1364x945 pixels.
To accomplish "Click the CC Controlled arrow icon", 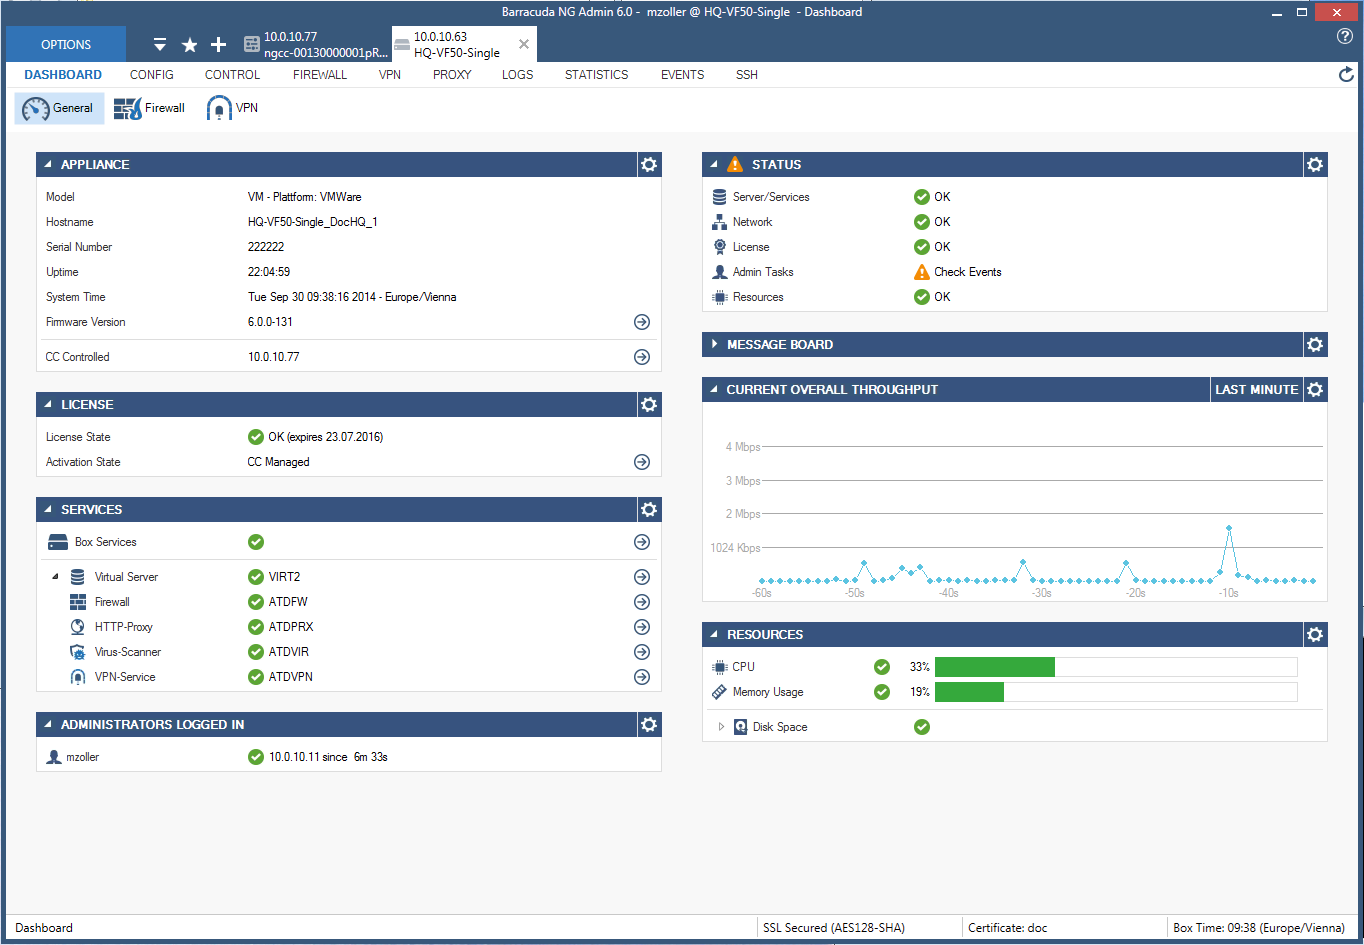I will pyautogui.click(x=642, y=357).
